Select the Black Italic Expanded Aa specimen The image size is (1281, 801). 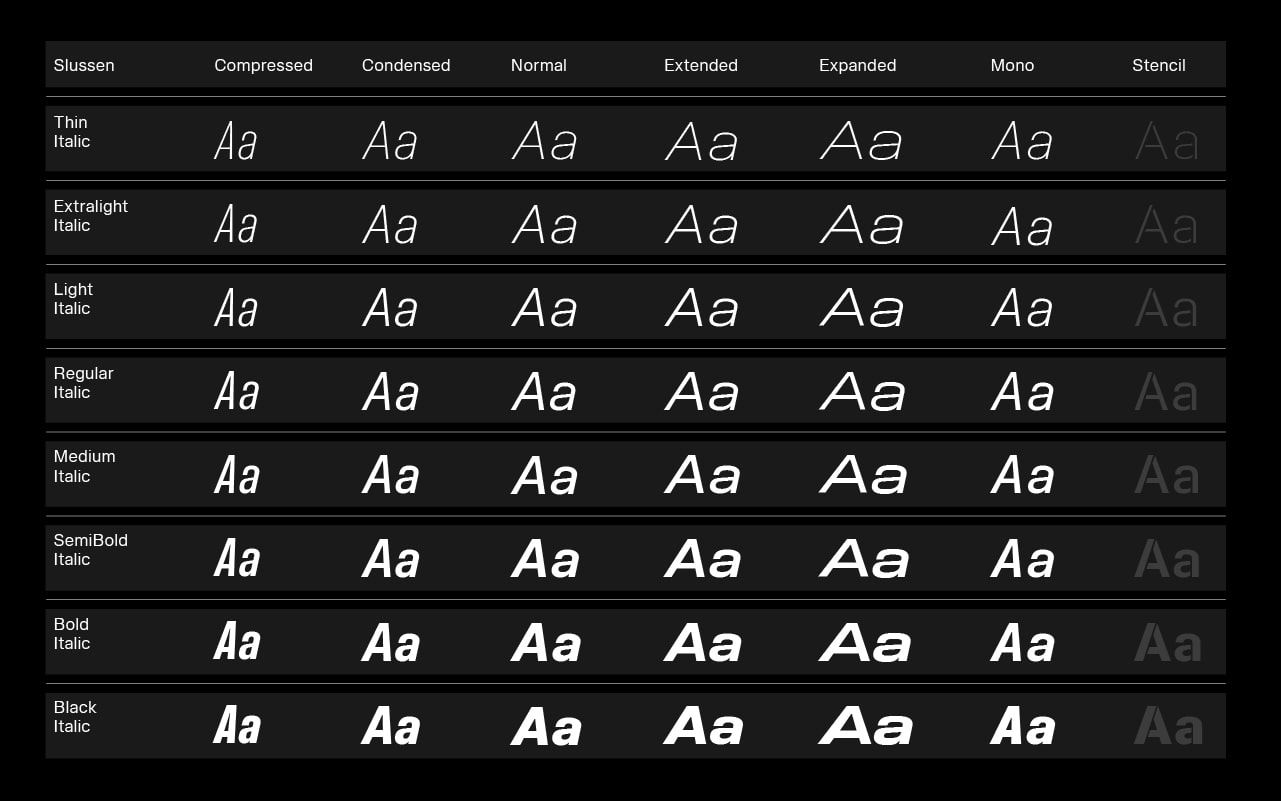click(x=866, y=726)
